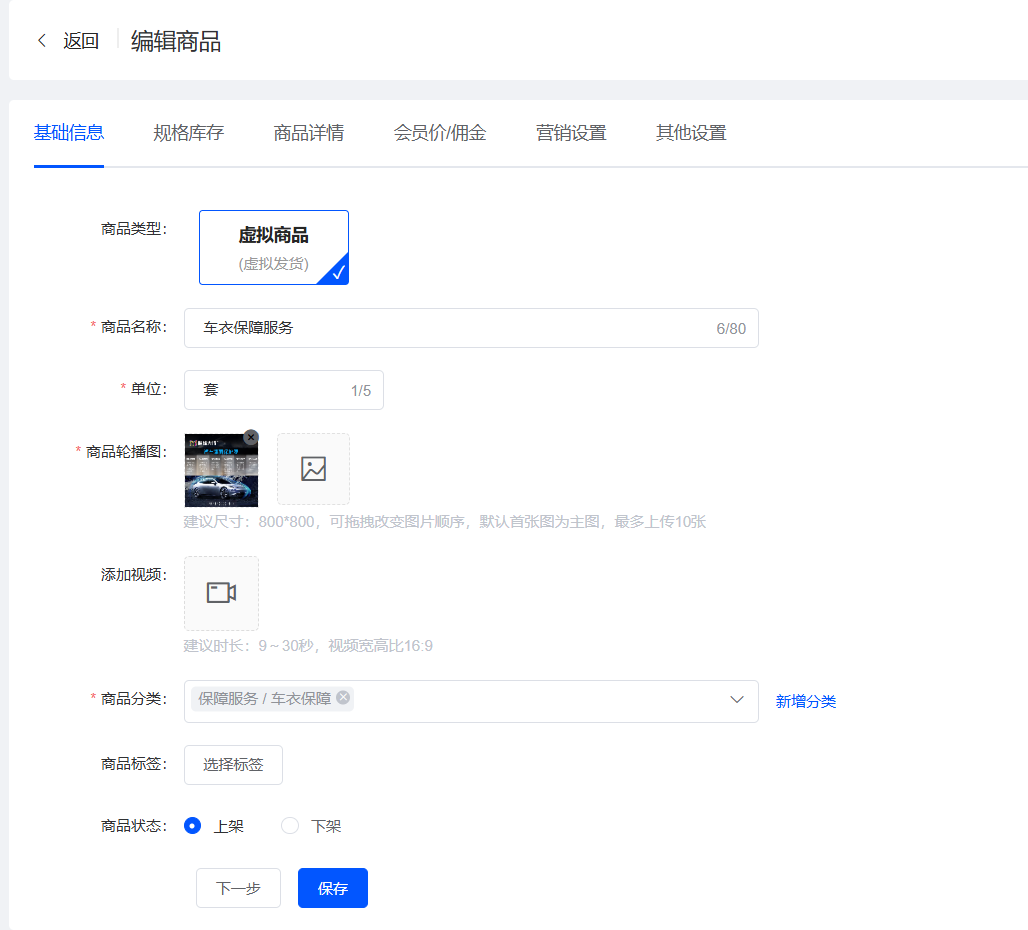Open the 商品分类 select box
Screen dimensions: 1028x930
tap(540, 701)
